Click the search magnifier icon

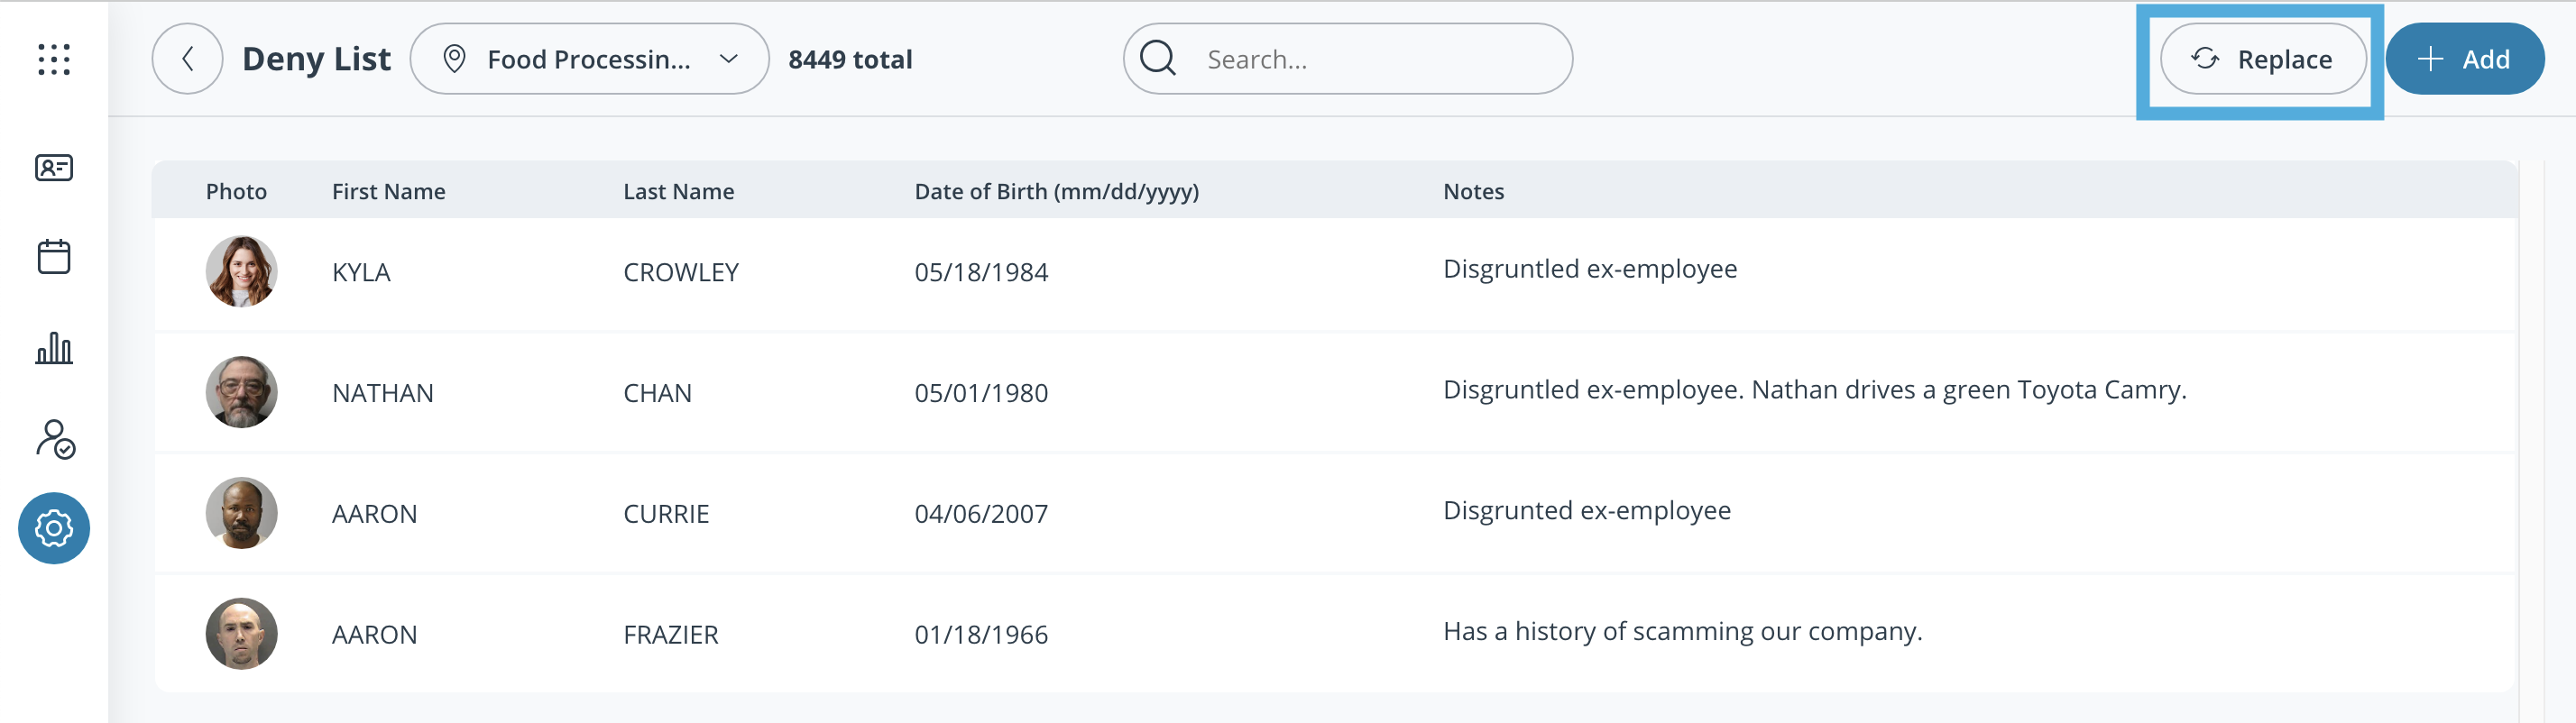(1158, 59)
